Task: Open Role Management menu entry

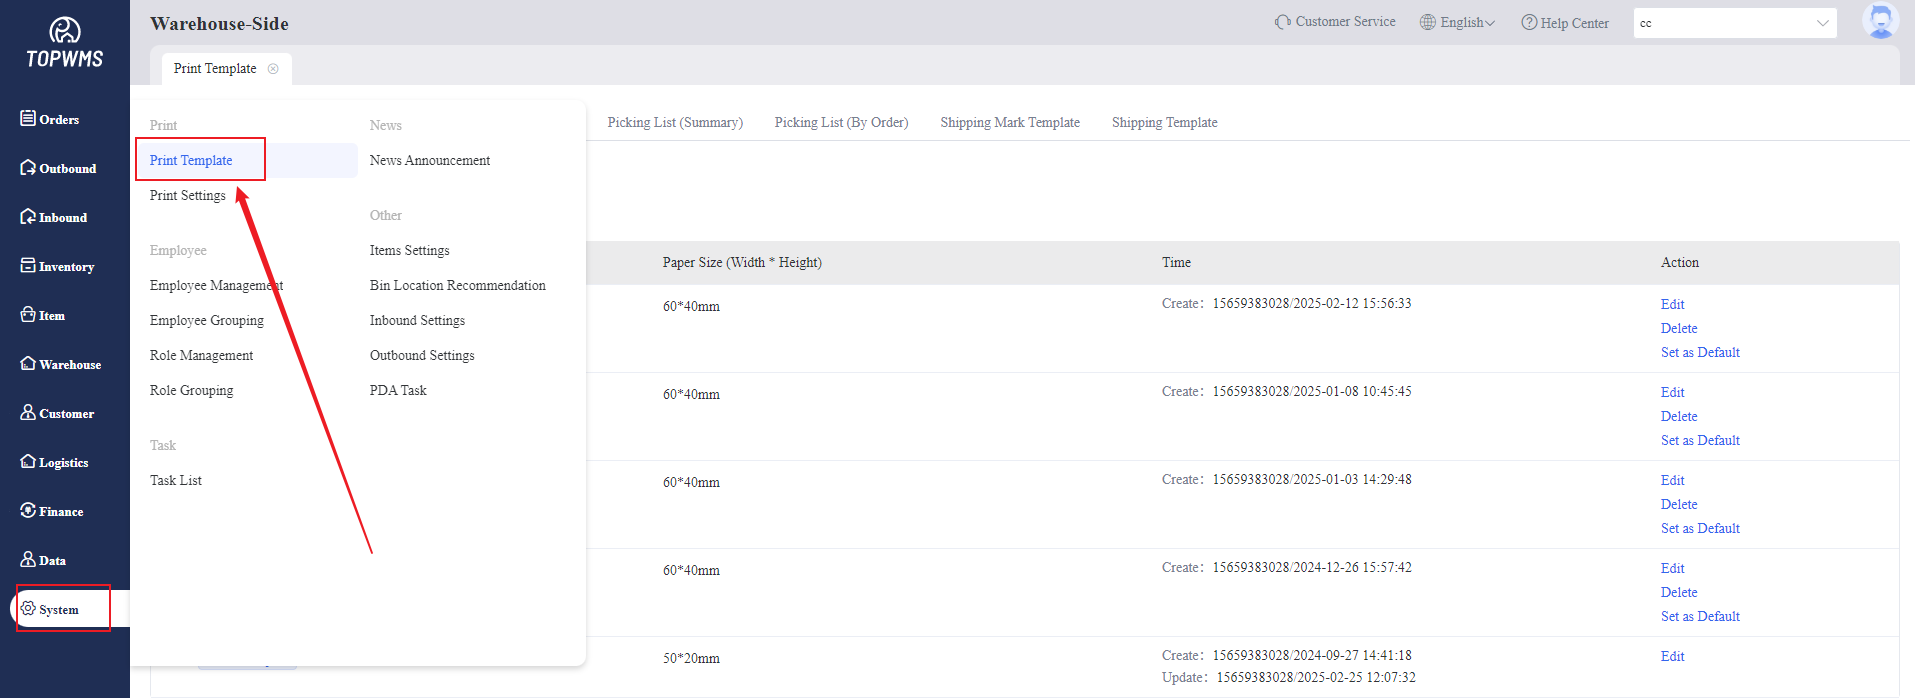Action: [x=201, y=356]
